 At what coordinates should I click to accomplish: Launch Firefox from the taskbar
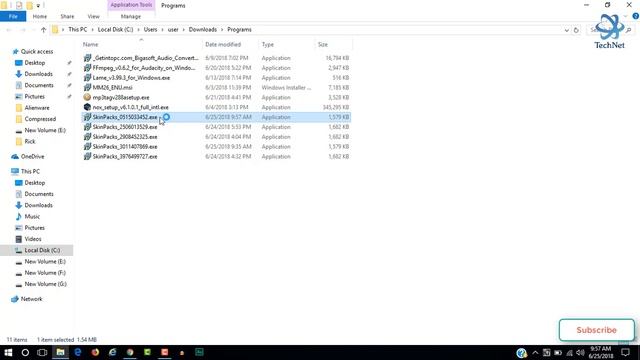click(95, 352)
